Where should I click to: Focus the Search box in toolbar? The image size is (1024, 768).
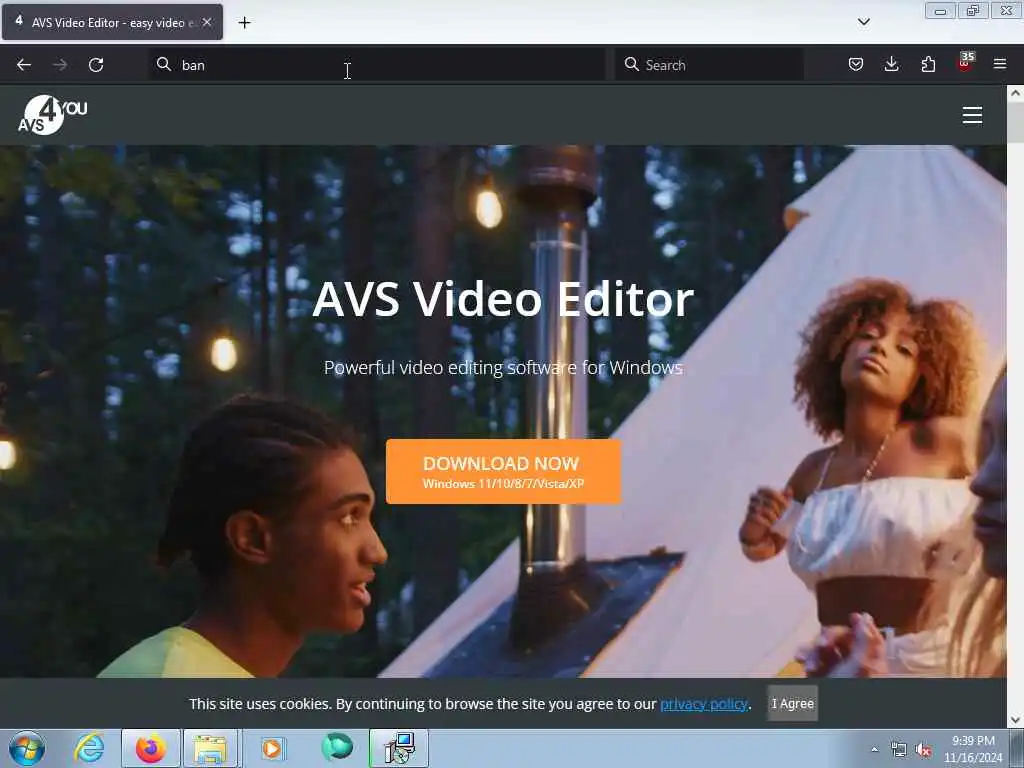[x=709, y=65]
